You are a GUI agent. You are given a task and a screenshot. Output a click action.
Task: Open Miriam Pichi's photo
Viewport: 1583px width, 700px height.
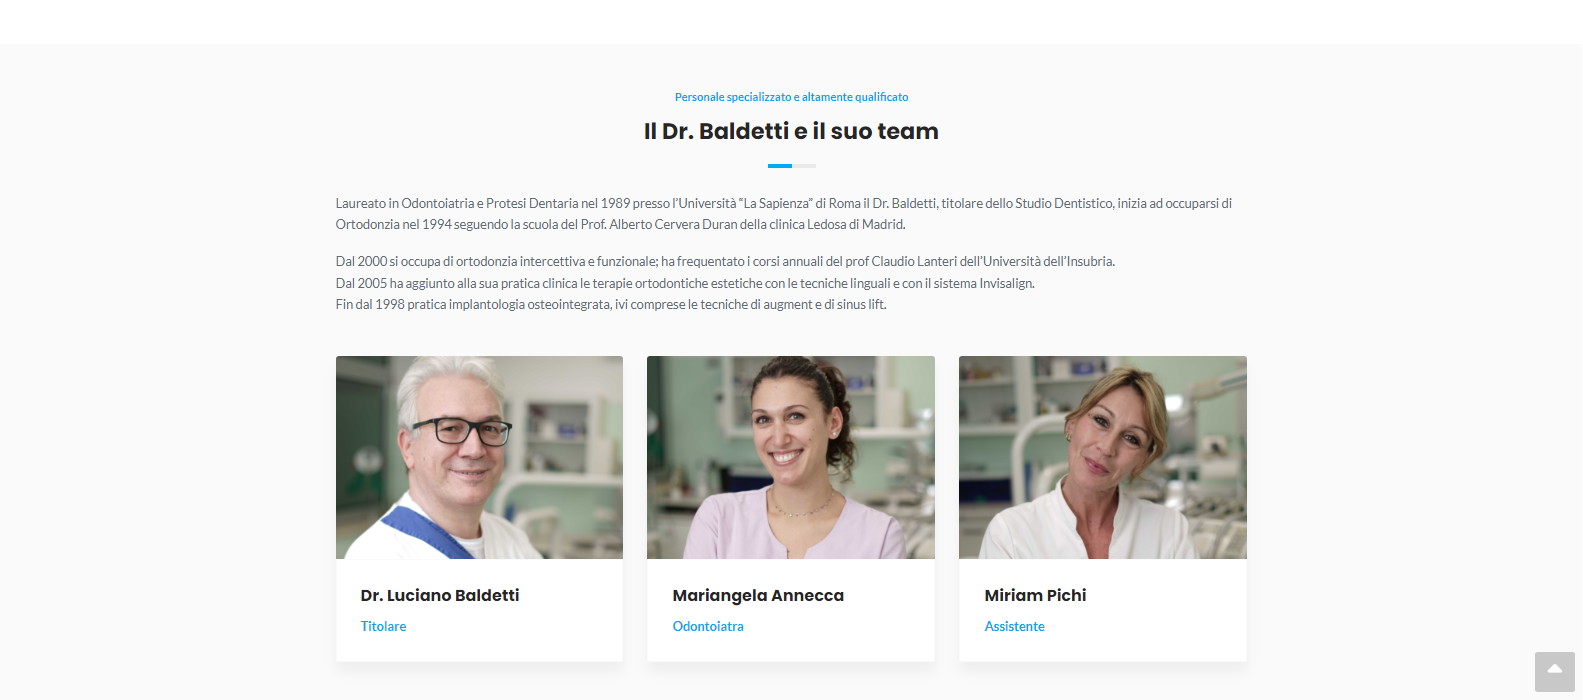[x=1103, y=457]
